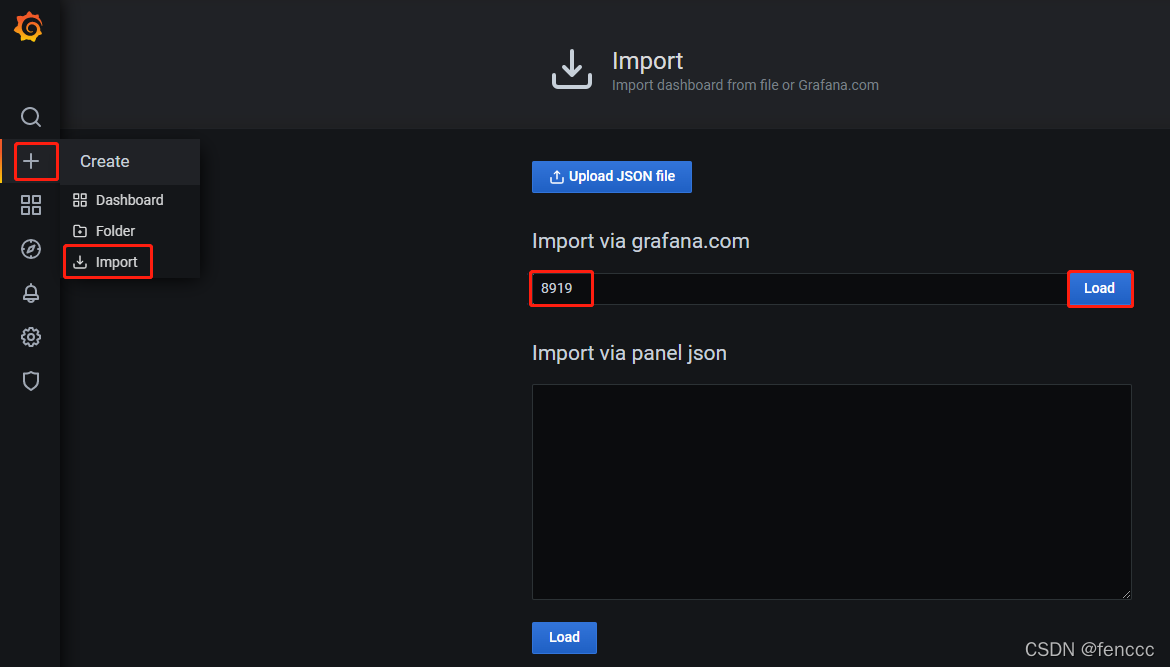The width and height of the screenshot is (1170, 667).
Task: Click the Upload JSON file button
Action: pyautogui.click(x=612, y=177)
